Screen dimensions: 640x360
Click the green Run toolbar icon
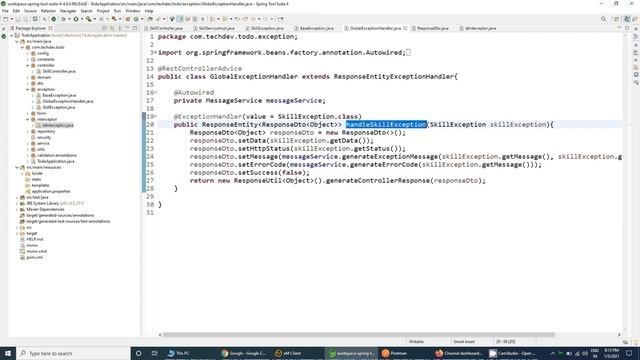coord(76,19)
